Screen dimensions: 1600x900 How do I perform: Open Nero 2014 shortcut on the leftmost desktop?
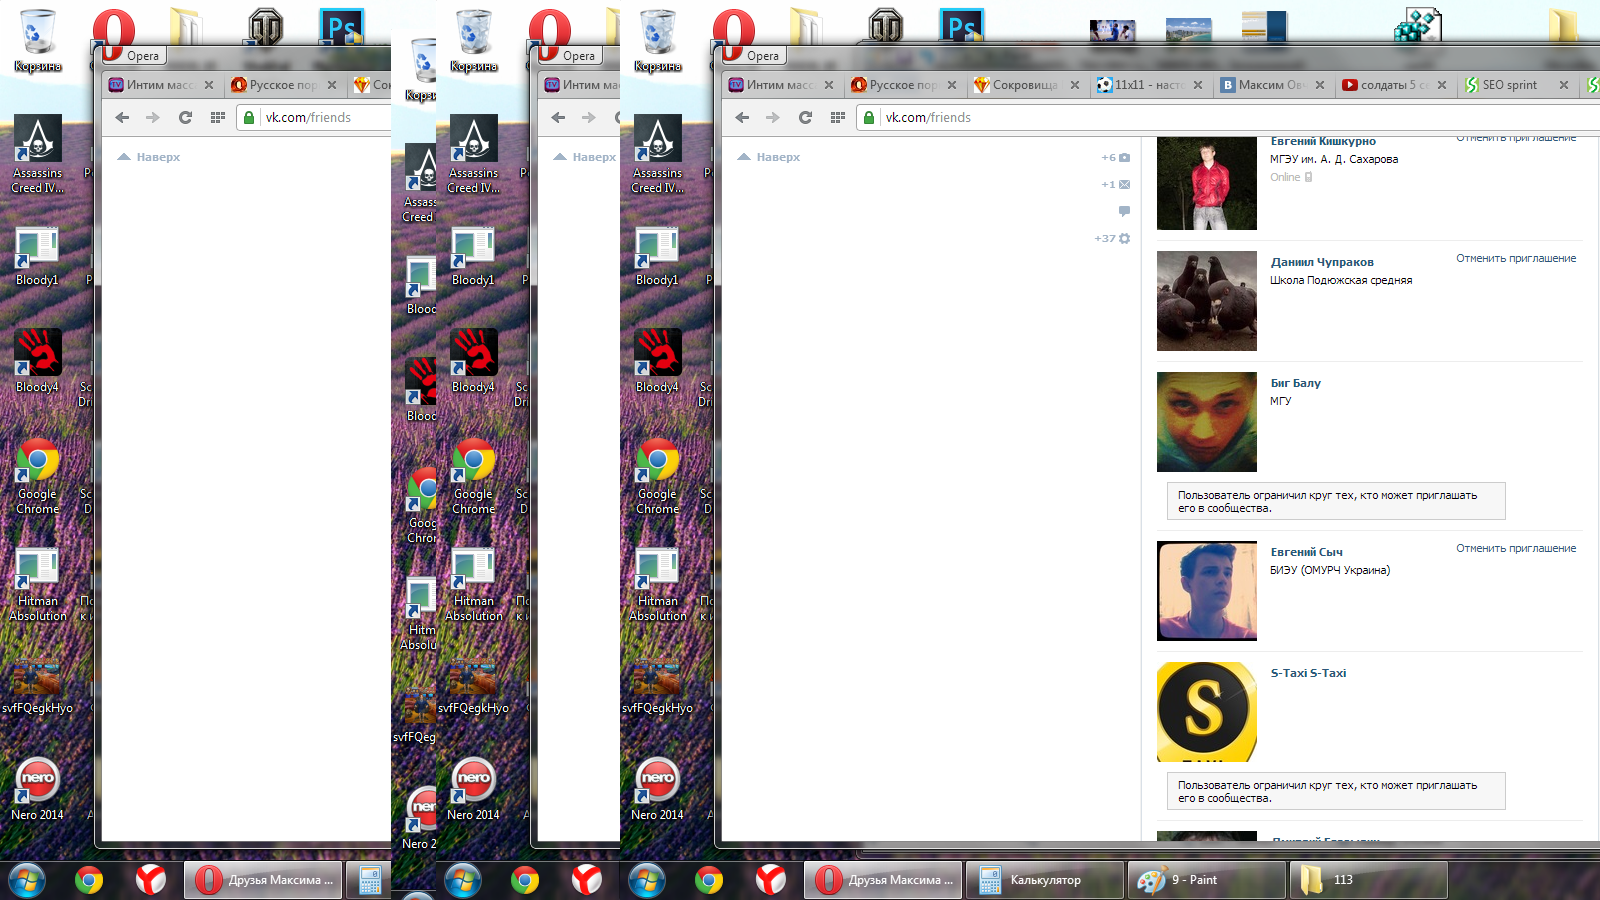click(37, 788)
